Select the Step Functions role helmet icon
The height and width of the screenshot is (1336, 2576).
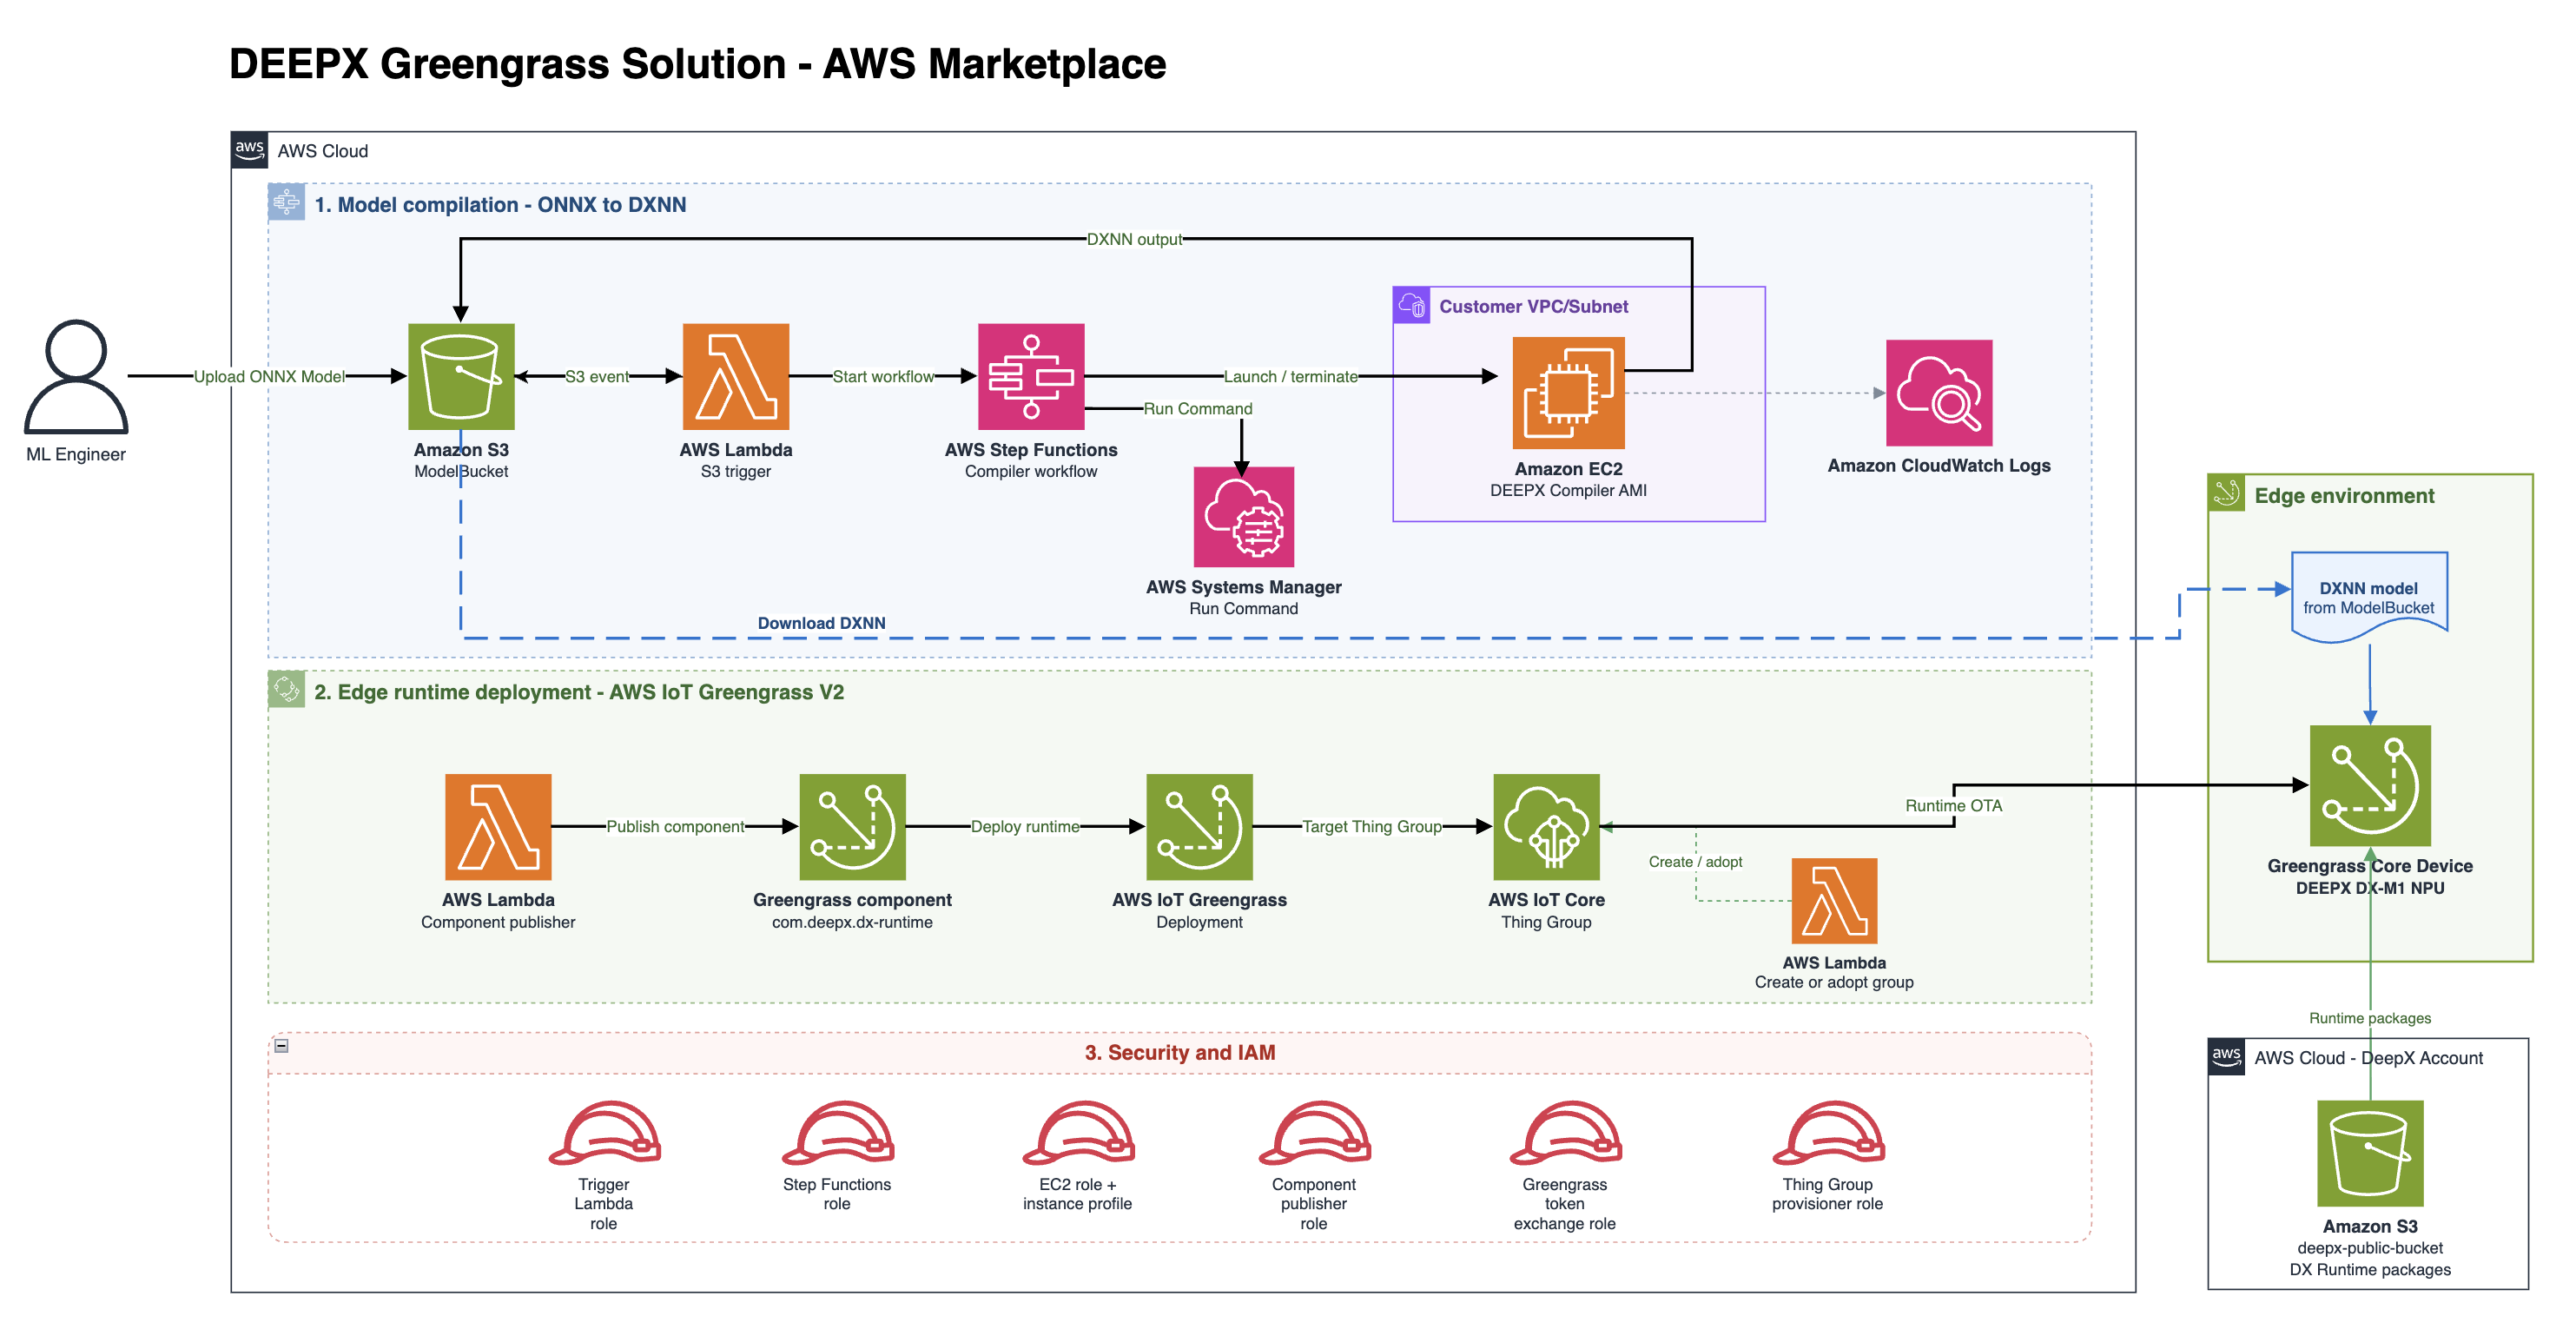click(x=837, y=1133)
